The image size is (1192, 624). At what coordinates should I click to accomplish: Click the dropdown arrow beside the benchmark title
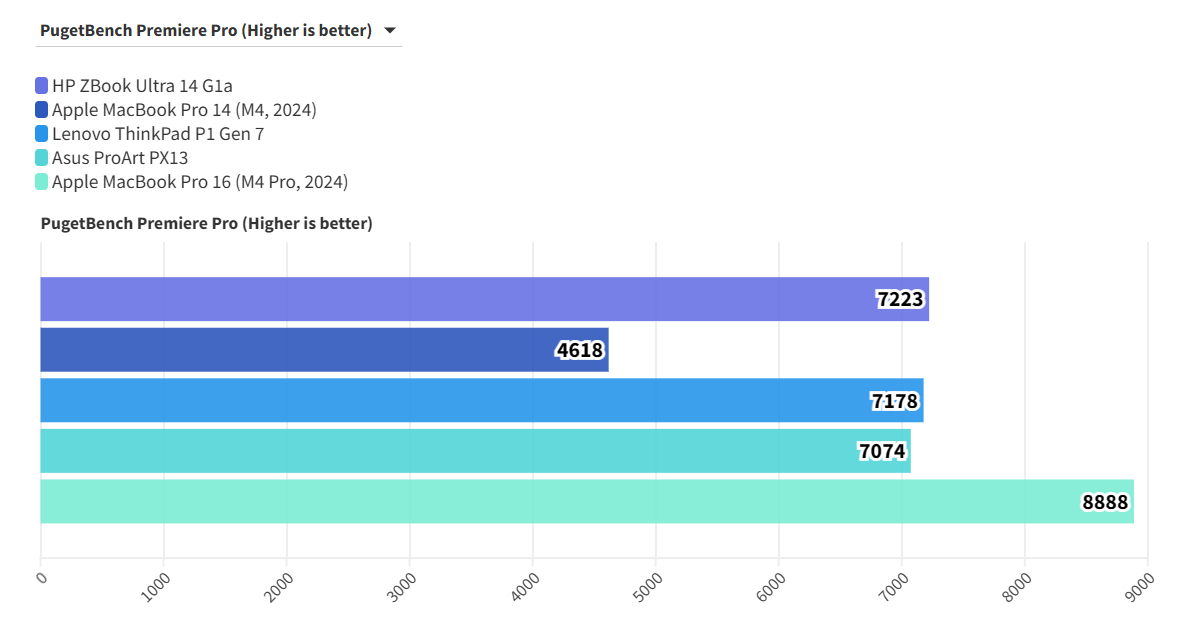pos(390,31)
